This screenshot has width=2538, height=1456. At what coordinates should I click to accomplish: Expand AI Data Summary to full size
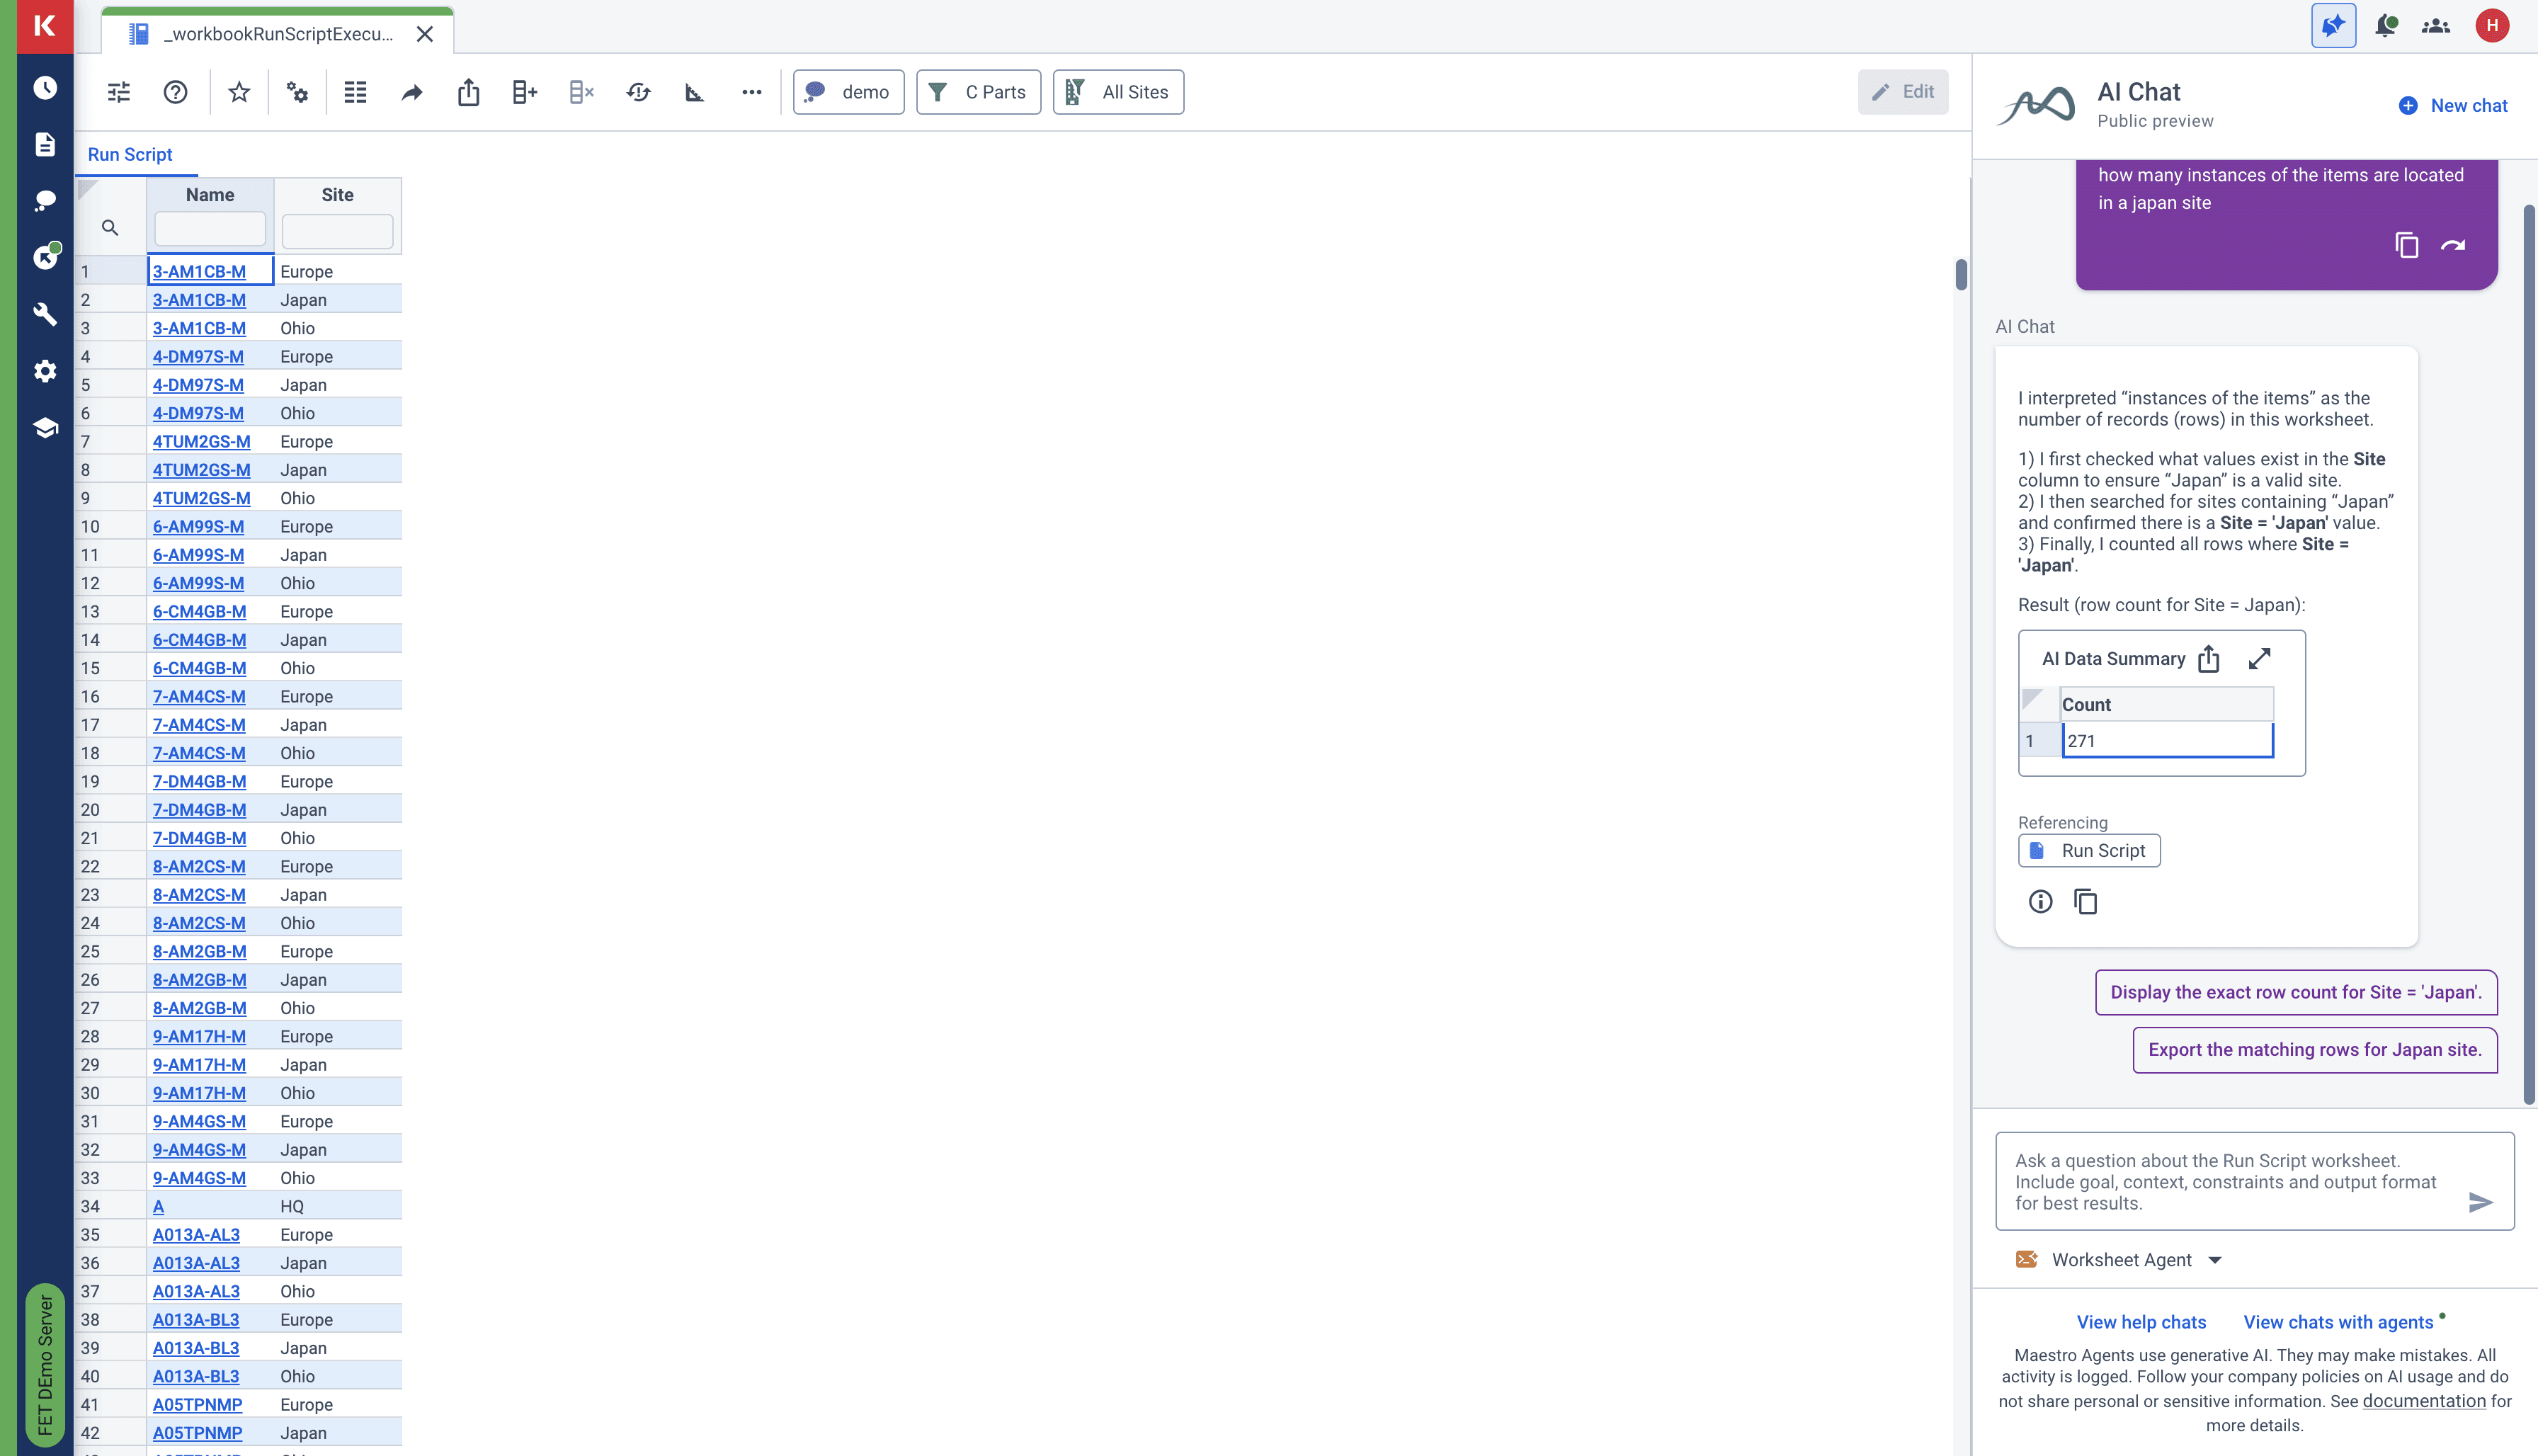click(2259, 658)
